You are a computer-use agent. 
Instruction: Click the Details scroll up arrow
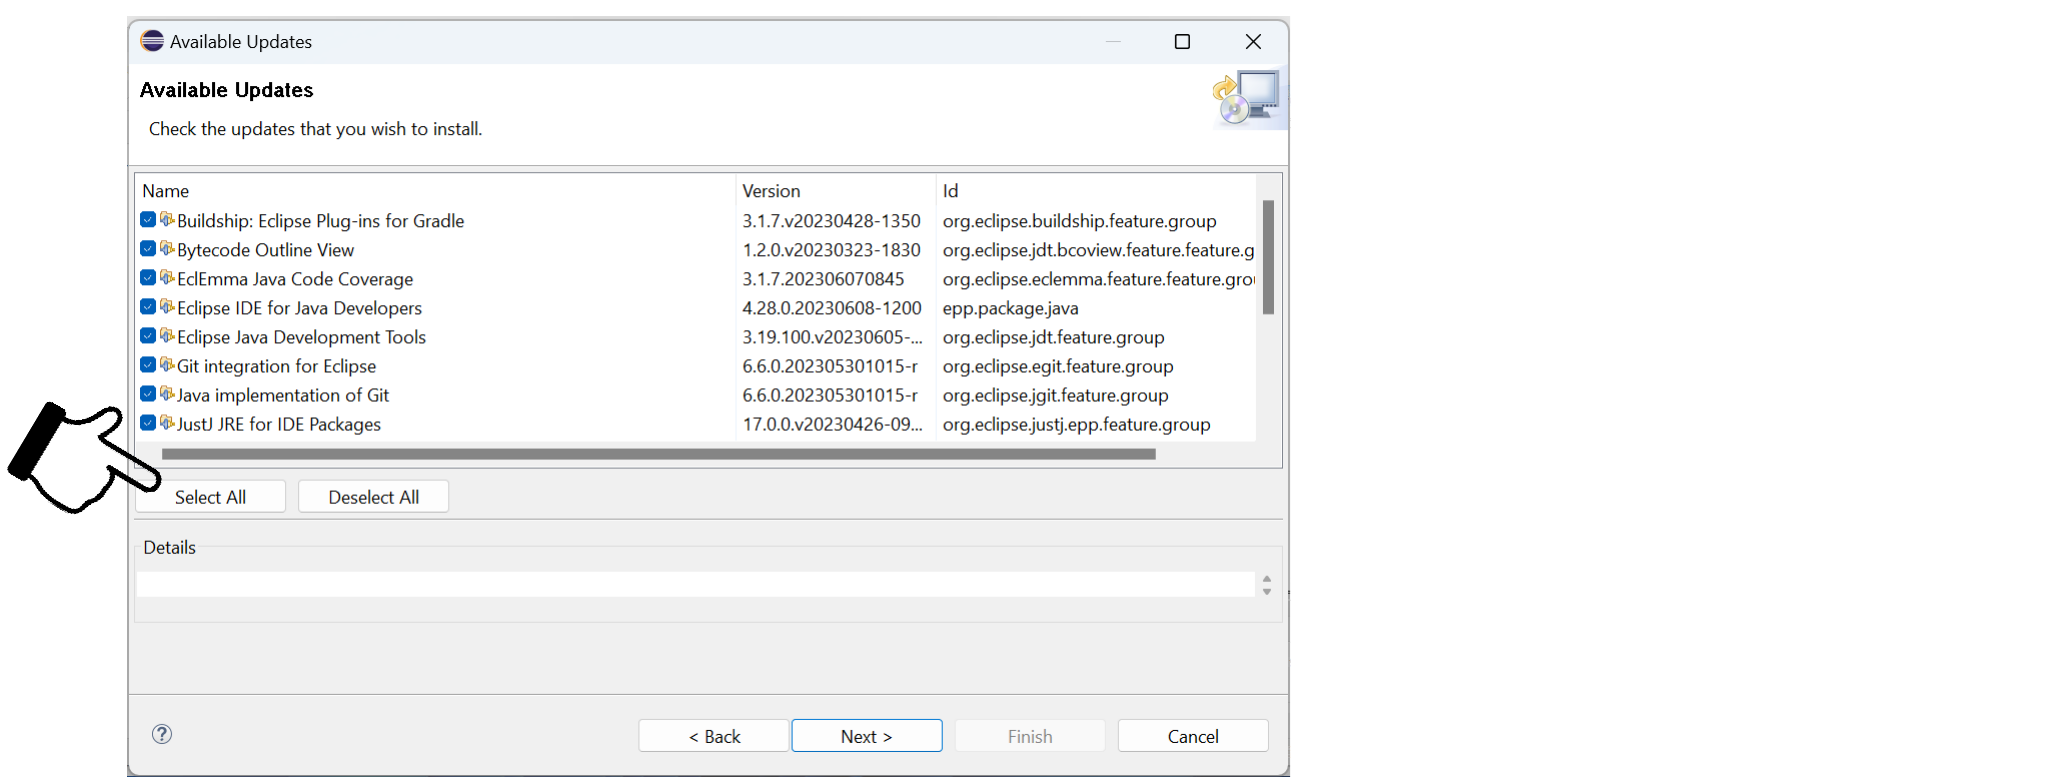pyautogui.click(x=1267, y=578)
